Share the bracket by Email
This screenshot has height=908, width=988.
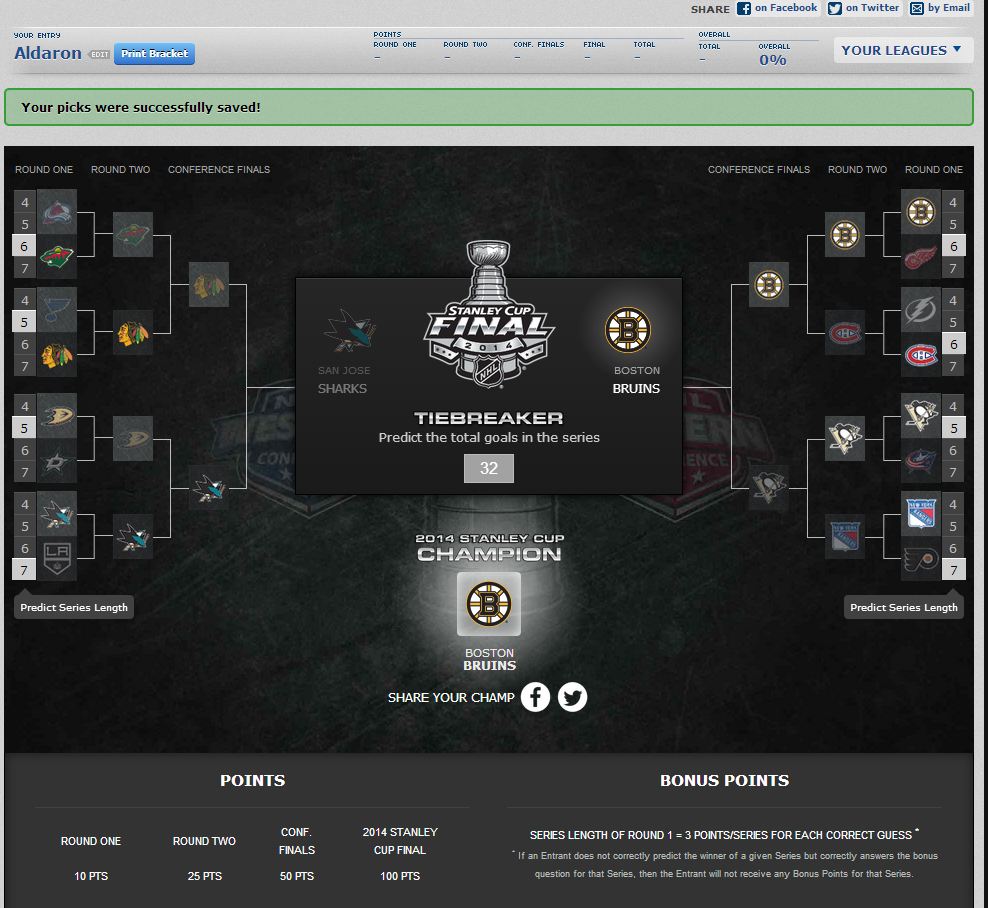(940, 8)
